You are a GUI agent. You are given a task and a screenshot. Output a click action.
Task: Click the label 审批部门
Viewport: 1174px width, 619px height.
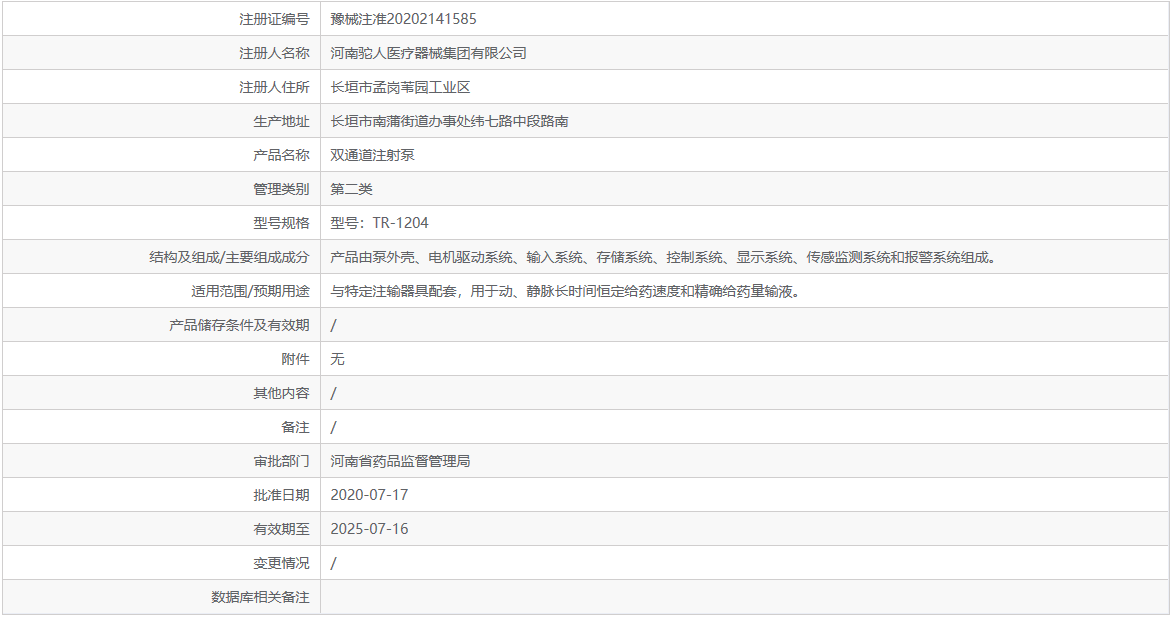pyautogui.click(x=281, y=461)
